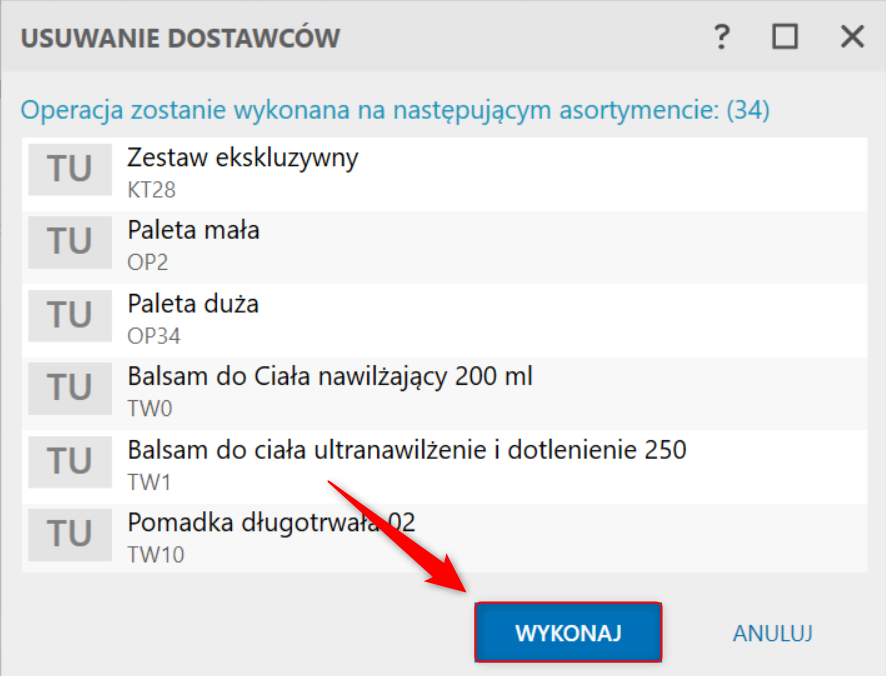
Task: Choose the Paleta duża entry
Action: coord(444,320)
